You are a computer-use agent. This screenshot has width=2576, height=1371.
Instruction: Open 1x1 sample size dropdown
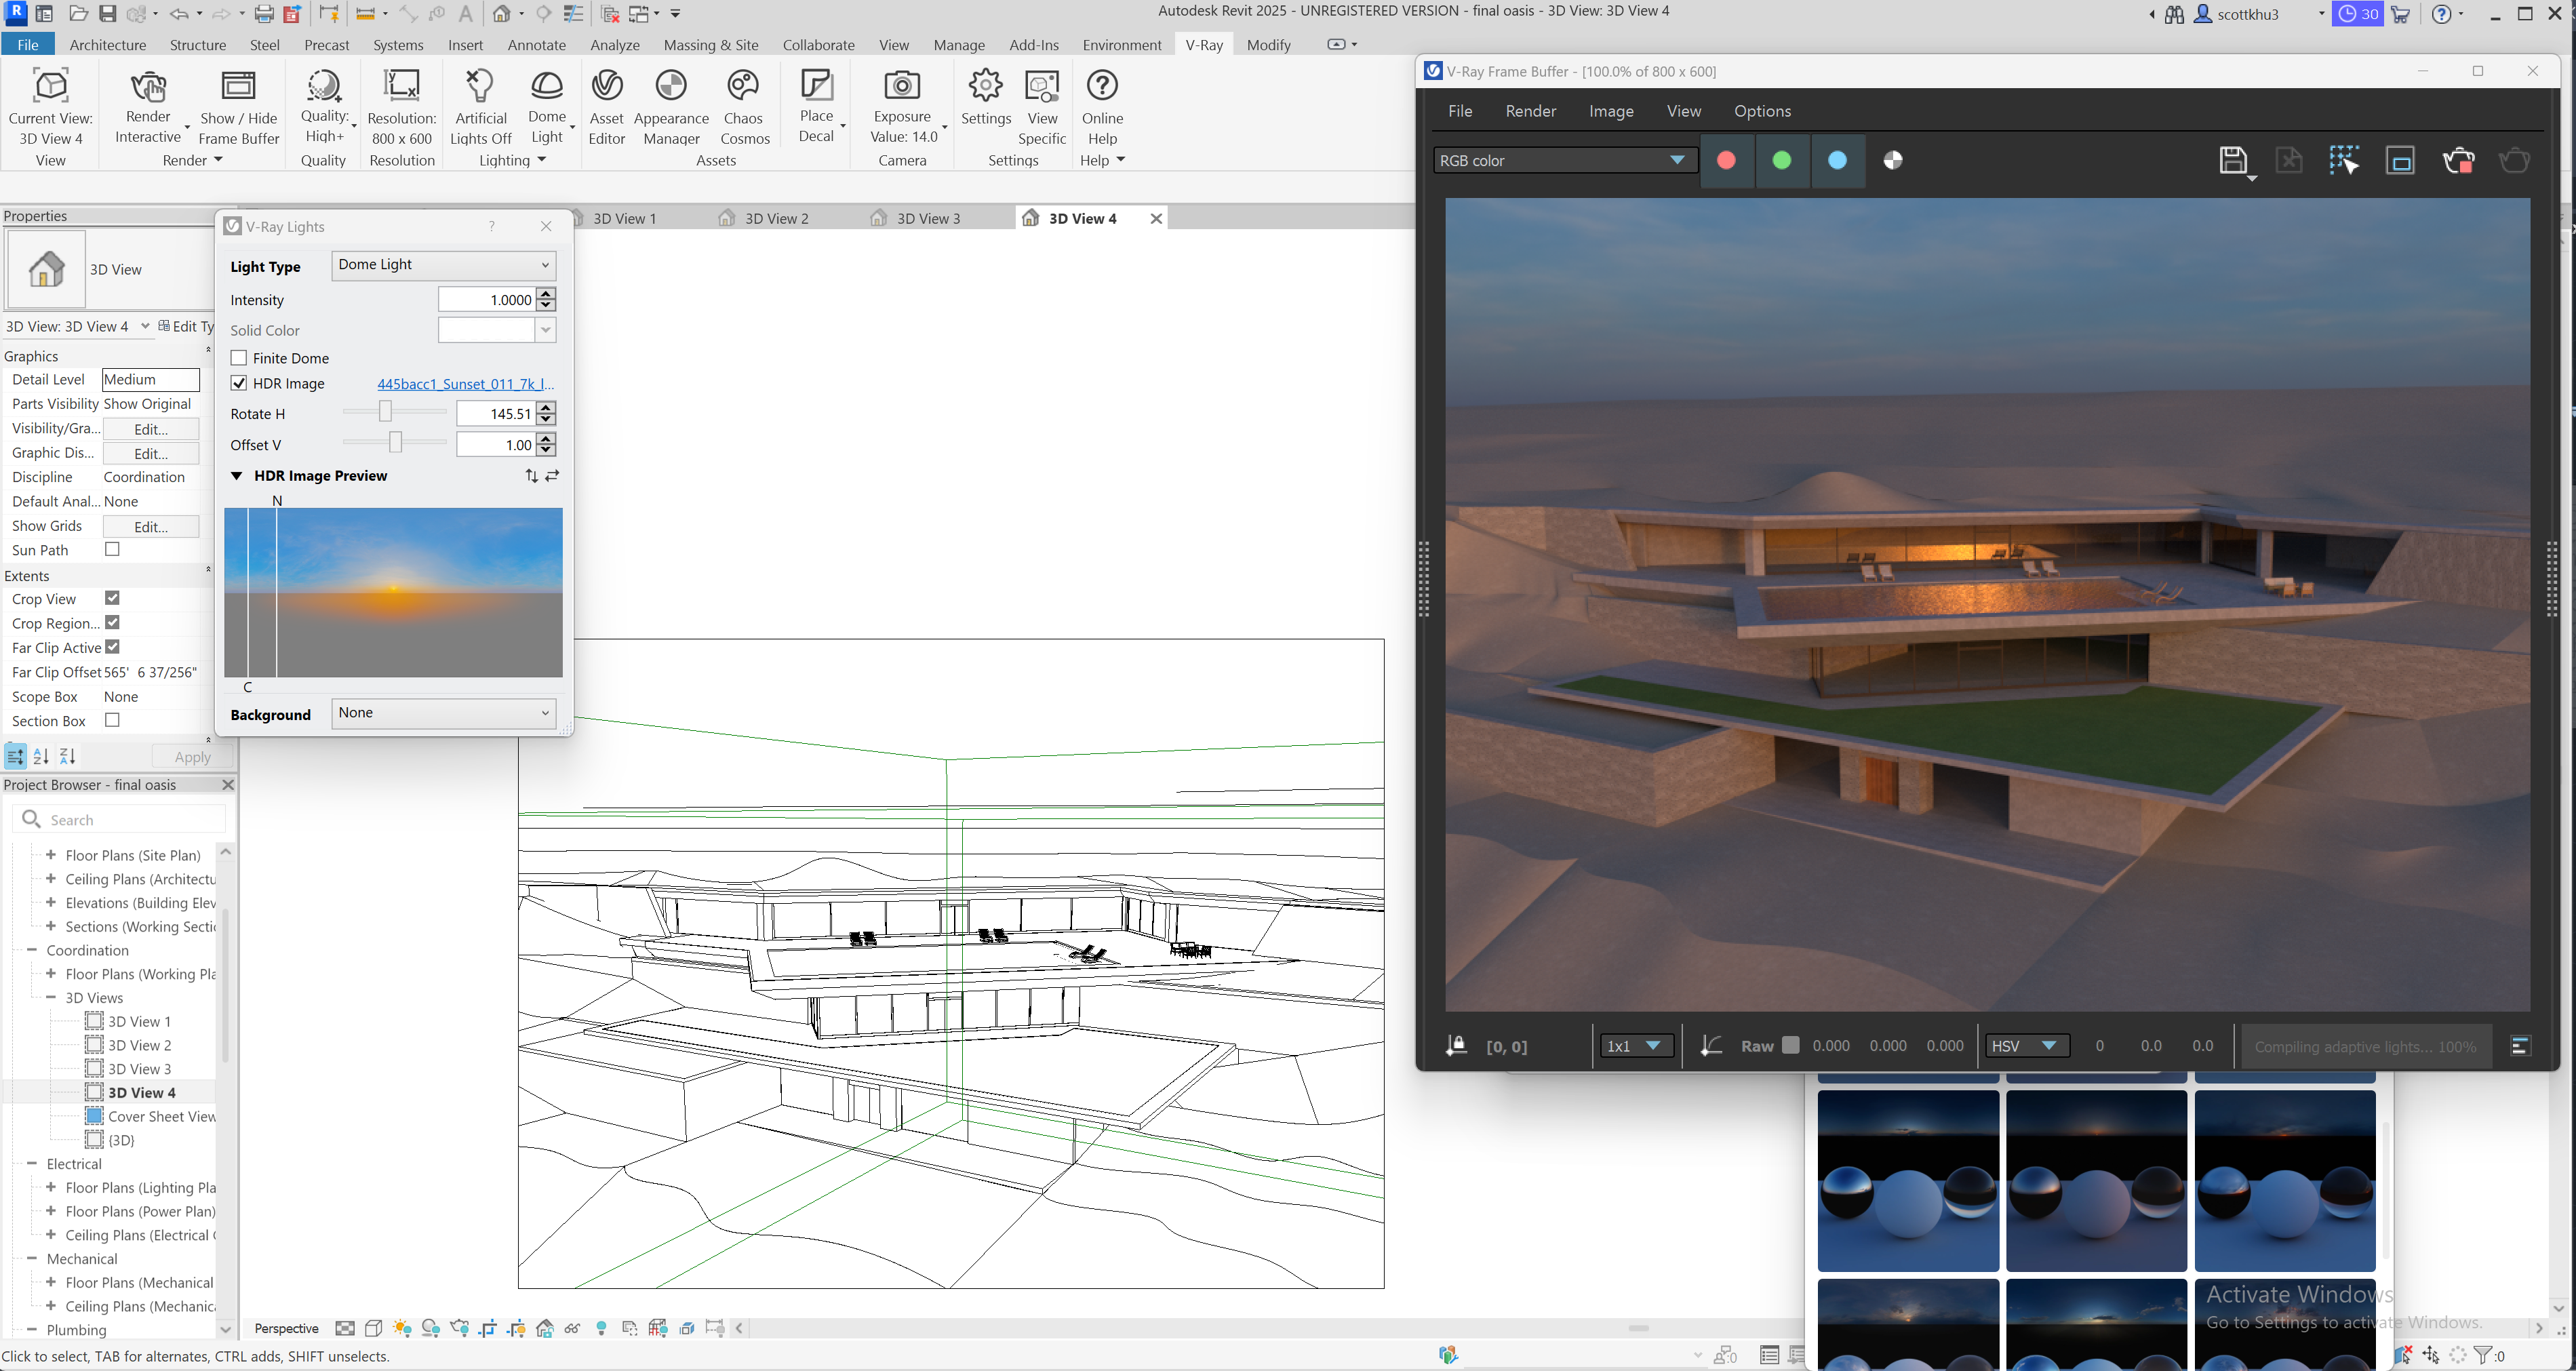(1636, 1046)
